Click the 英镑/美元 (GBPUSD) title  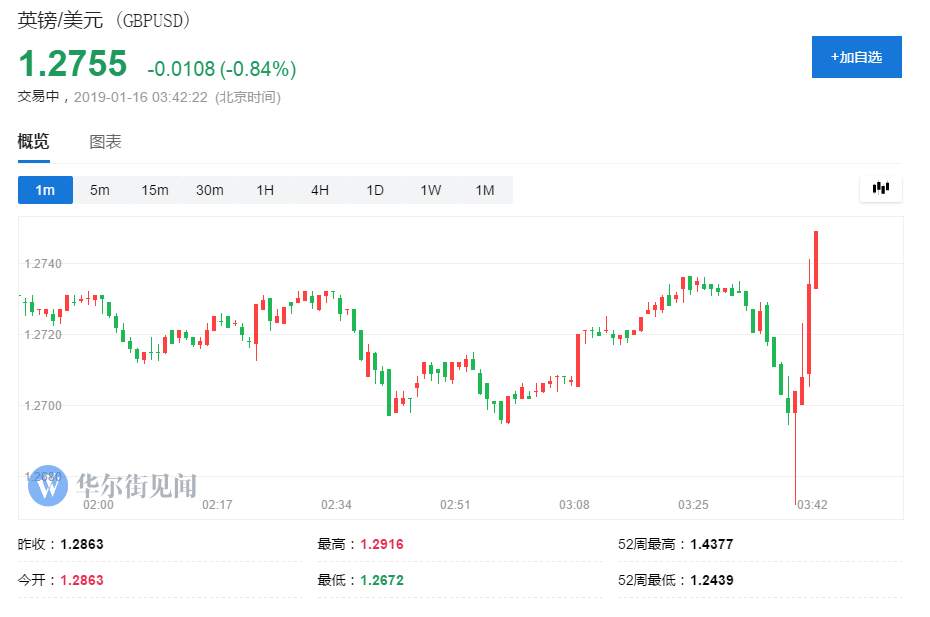pyautogui.click(x=104, y=20)
